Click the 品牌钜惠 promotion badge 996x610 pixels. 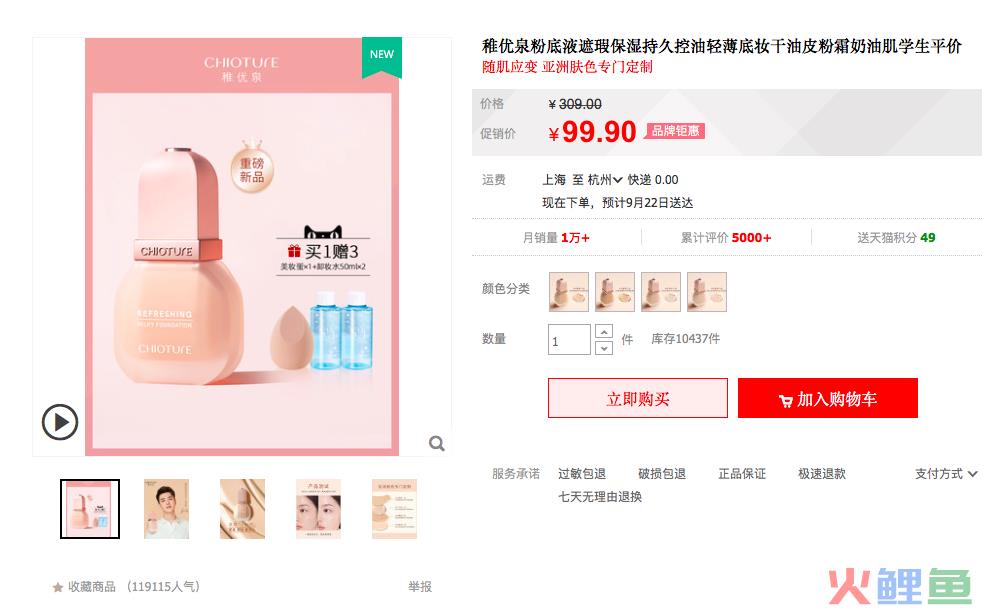point(675,131)
